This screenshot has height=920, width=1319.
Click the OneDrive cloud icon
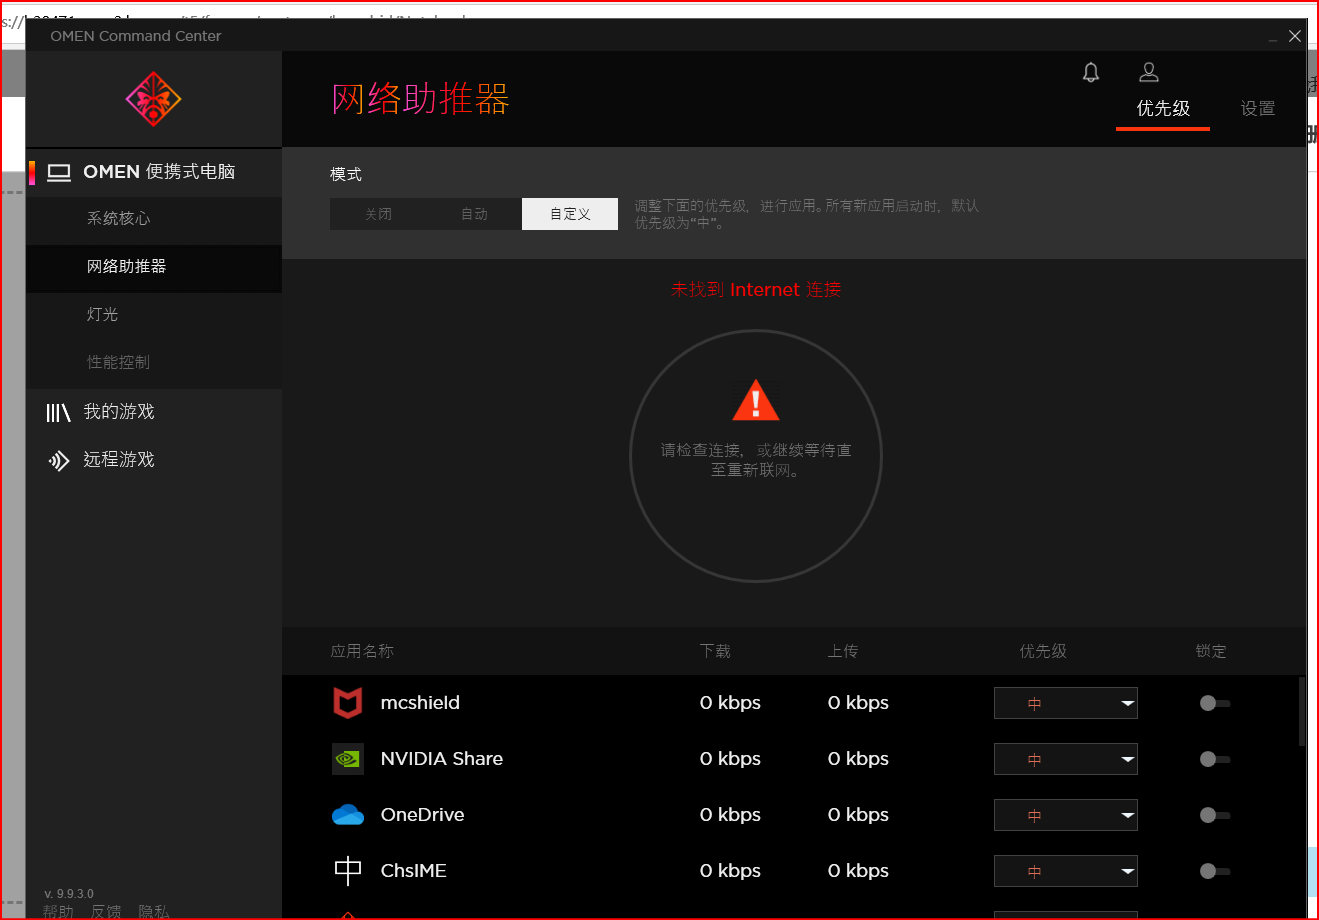(x=347, y=815)
